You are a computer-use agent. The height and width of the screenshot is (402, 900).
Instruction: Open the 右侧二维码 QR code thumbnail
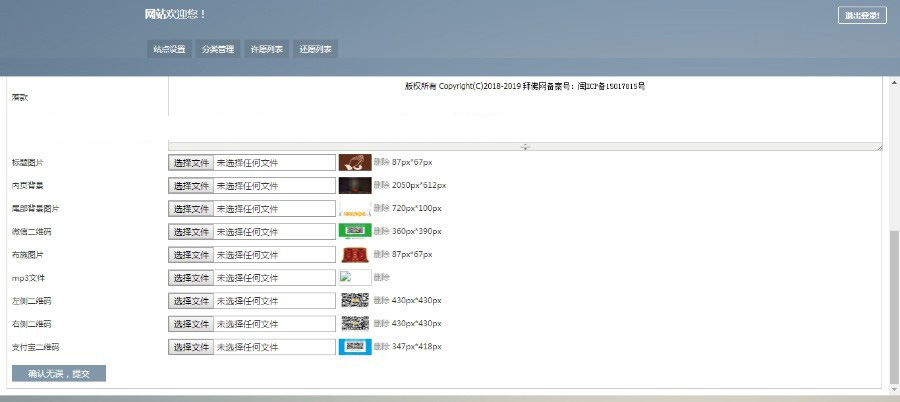[x=354, y=323]
